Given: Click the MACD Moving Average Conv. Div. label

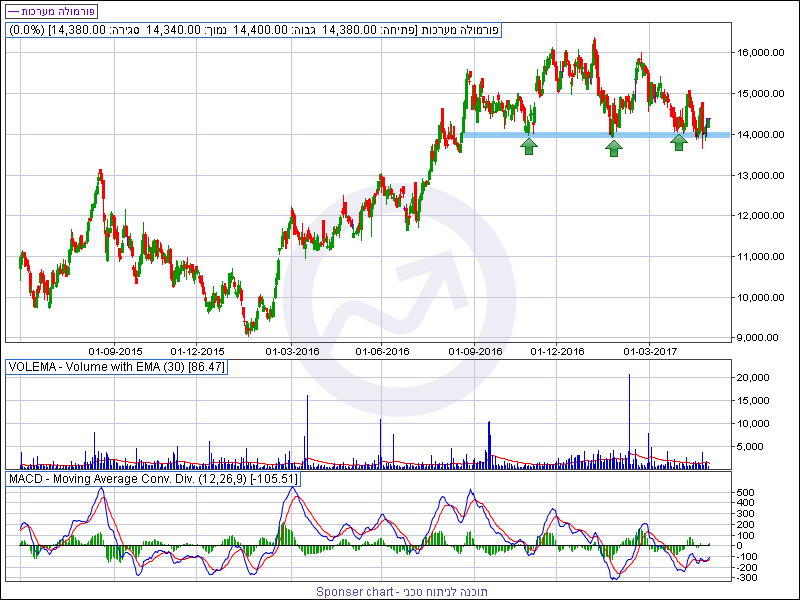Looking at the screenshot, I should (153, 479).
